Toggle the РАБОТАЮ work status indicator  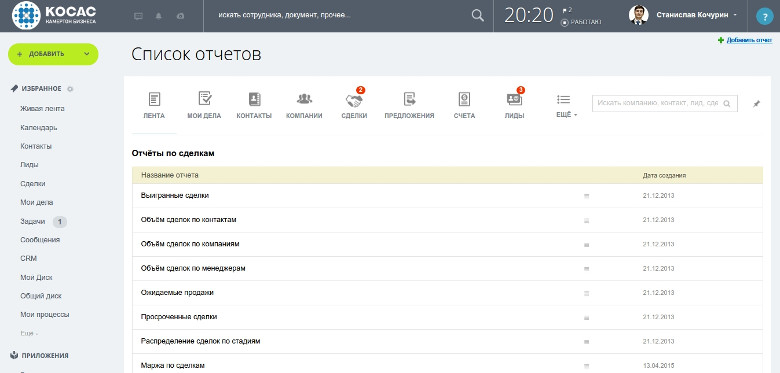pyautogui.click(x=581, y=22)
